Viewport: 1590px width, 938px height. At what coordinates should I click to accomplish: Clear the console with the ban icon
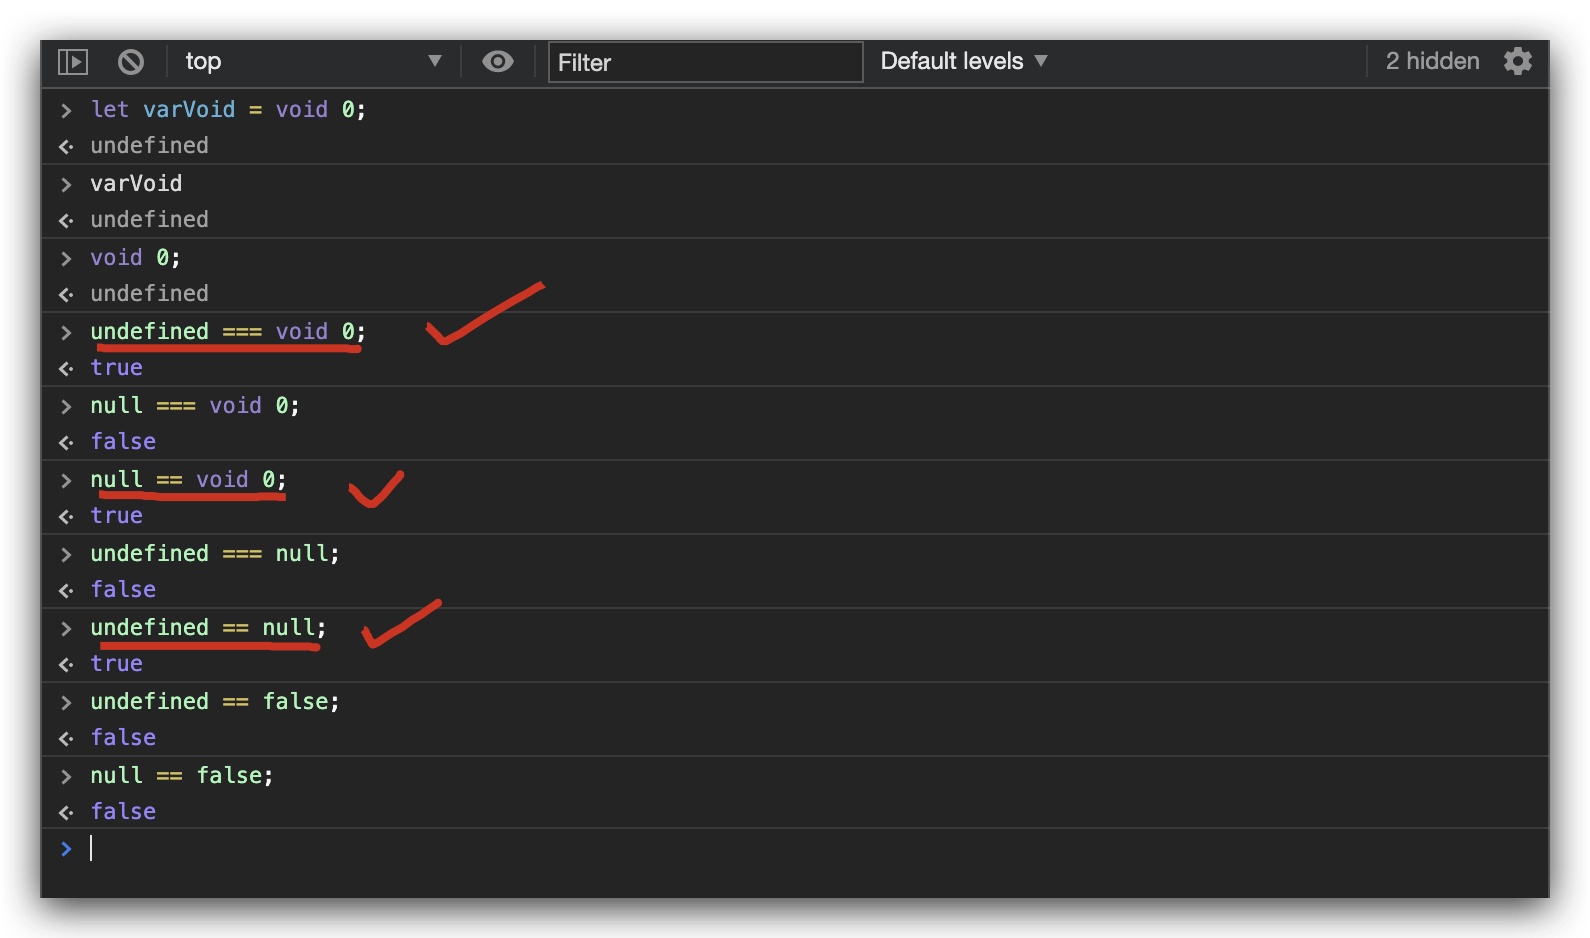[x=131, y=62]
